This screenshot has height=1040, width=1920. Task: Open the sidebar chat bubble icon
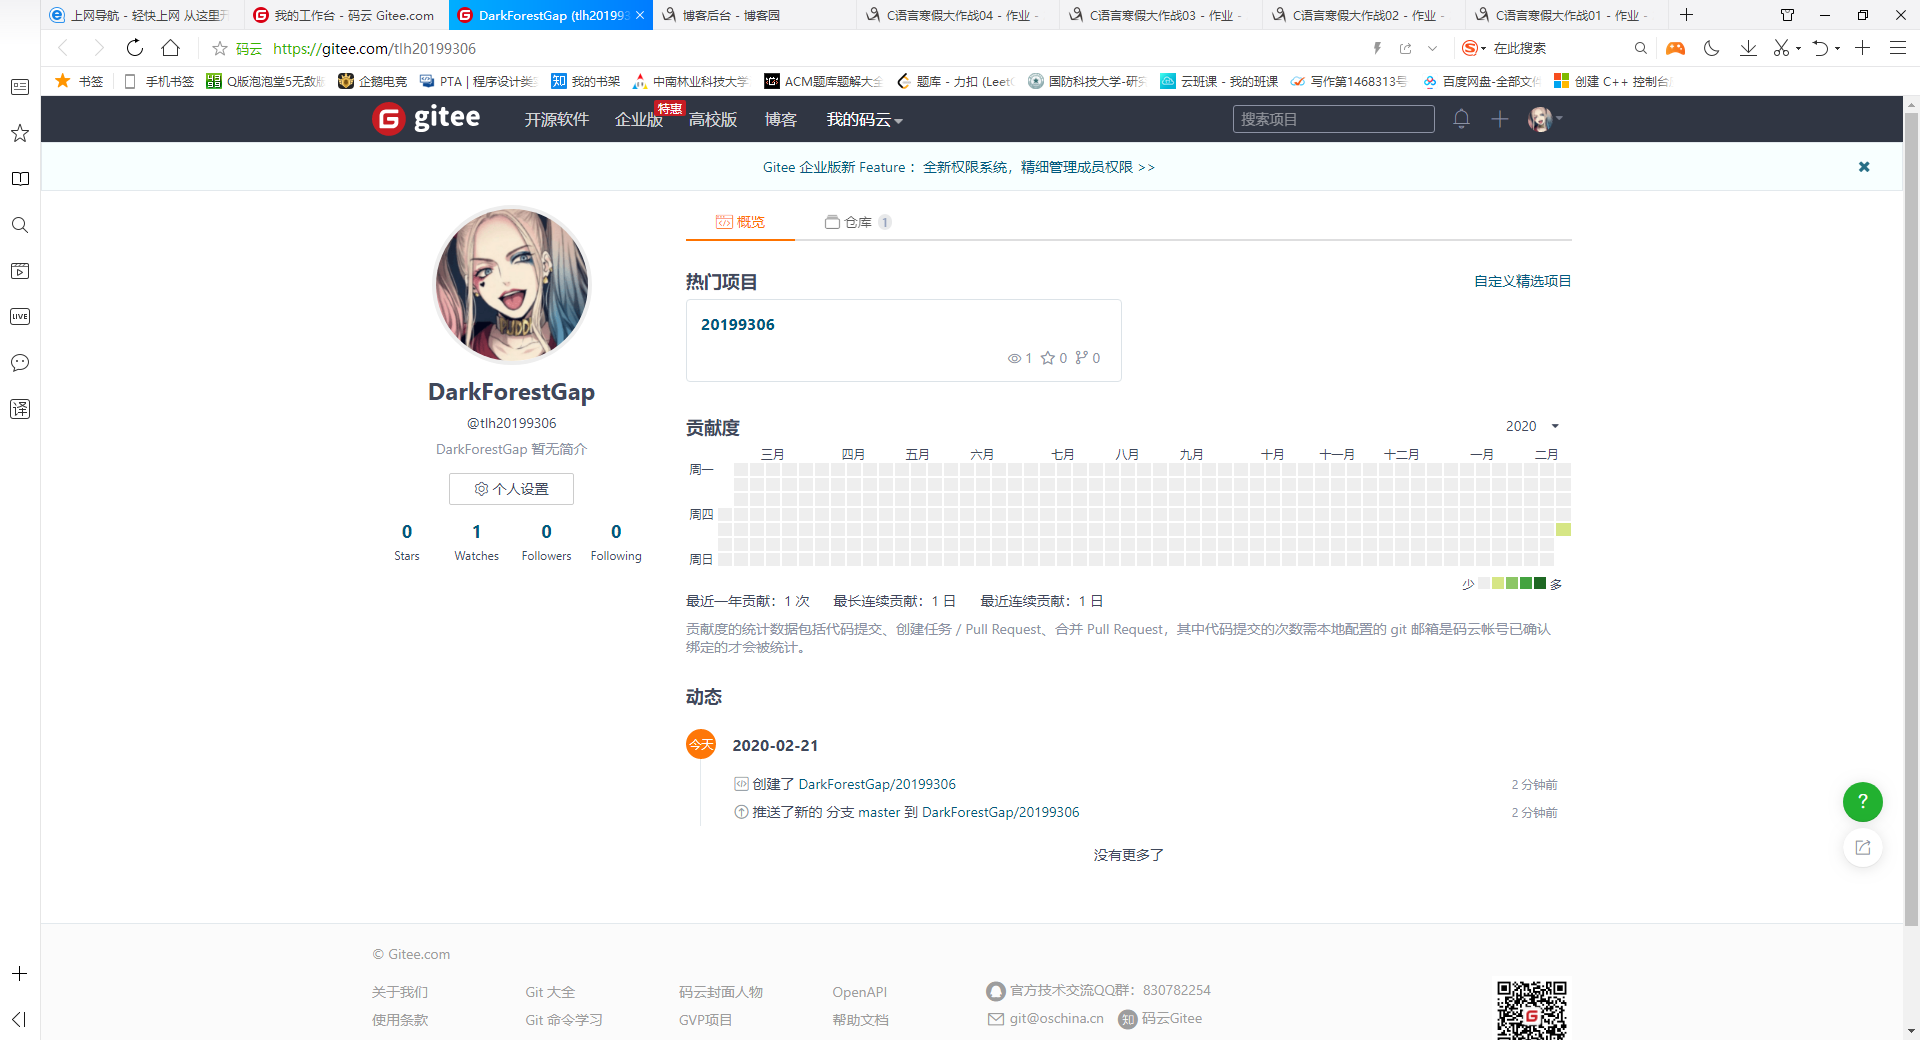tap(20, 363)
